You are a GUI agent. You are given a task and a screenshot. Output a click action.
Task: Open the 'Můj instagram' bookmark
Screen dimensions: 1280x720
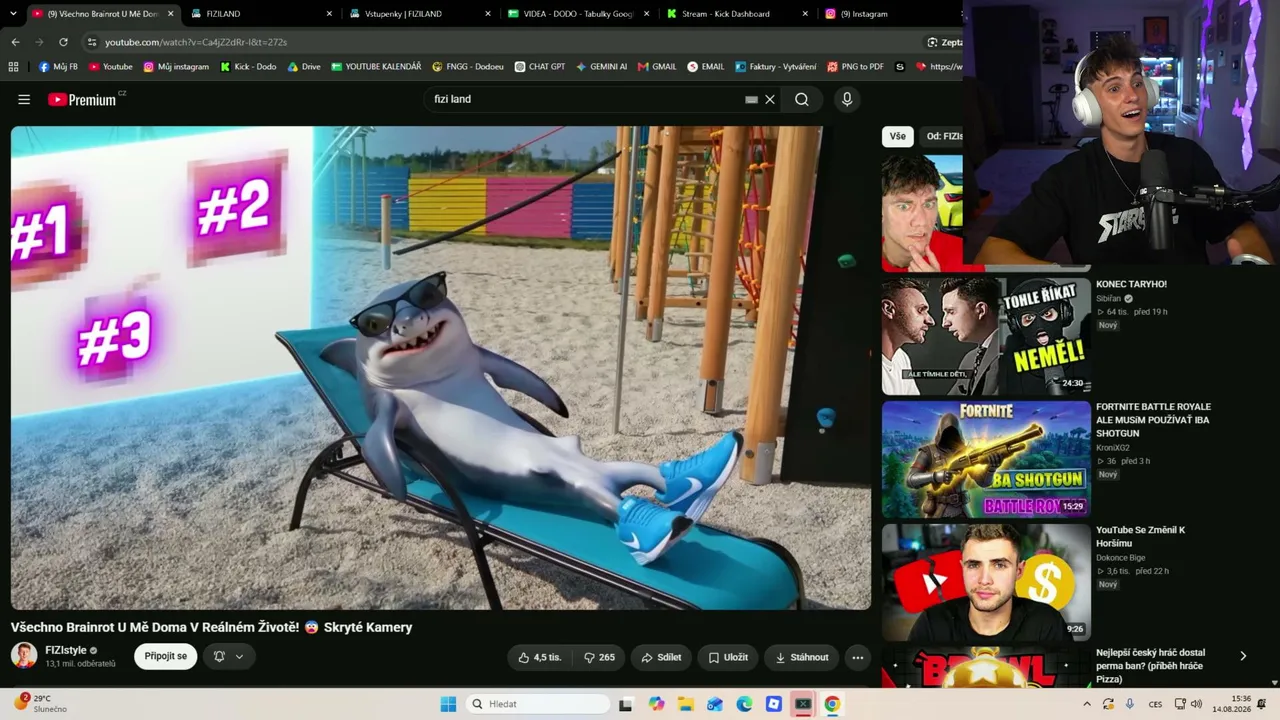click(x=176, y=67)
